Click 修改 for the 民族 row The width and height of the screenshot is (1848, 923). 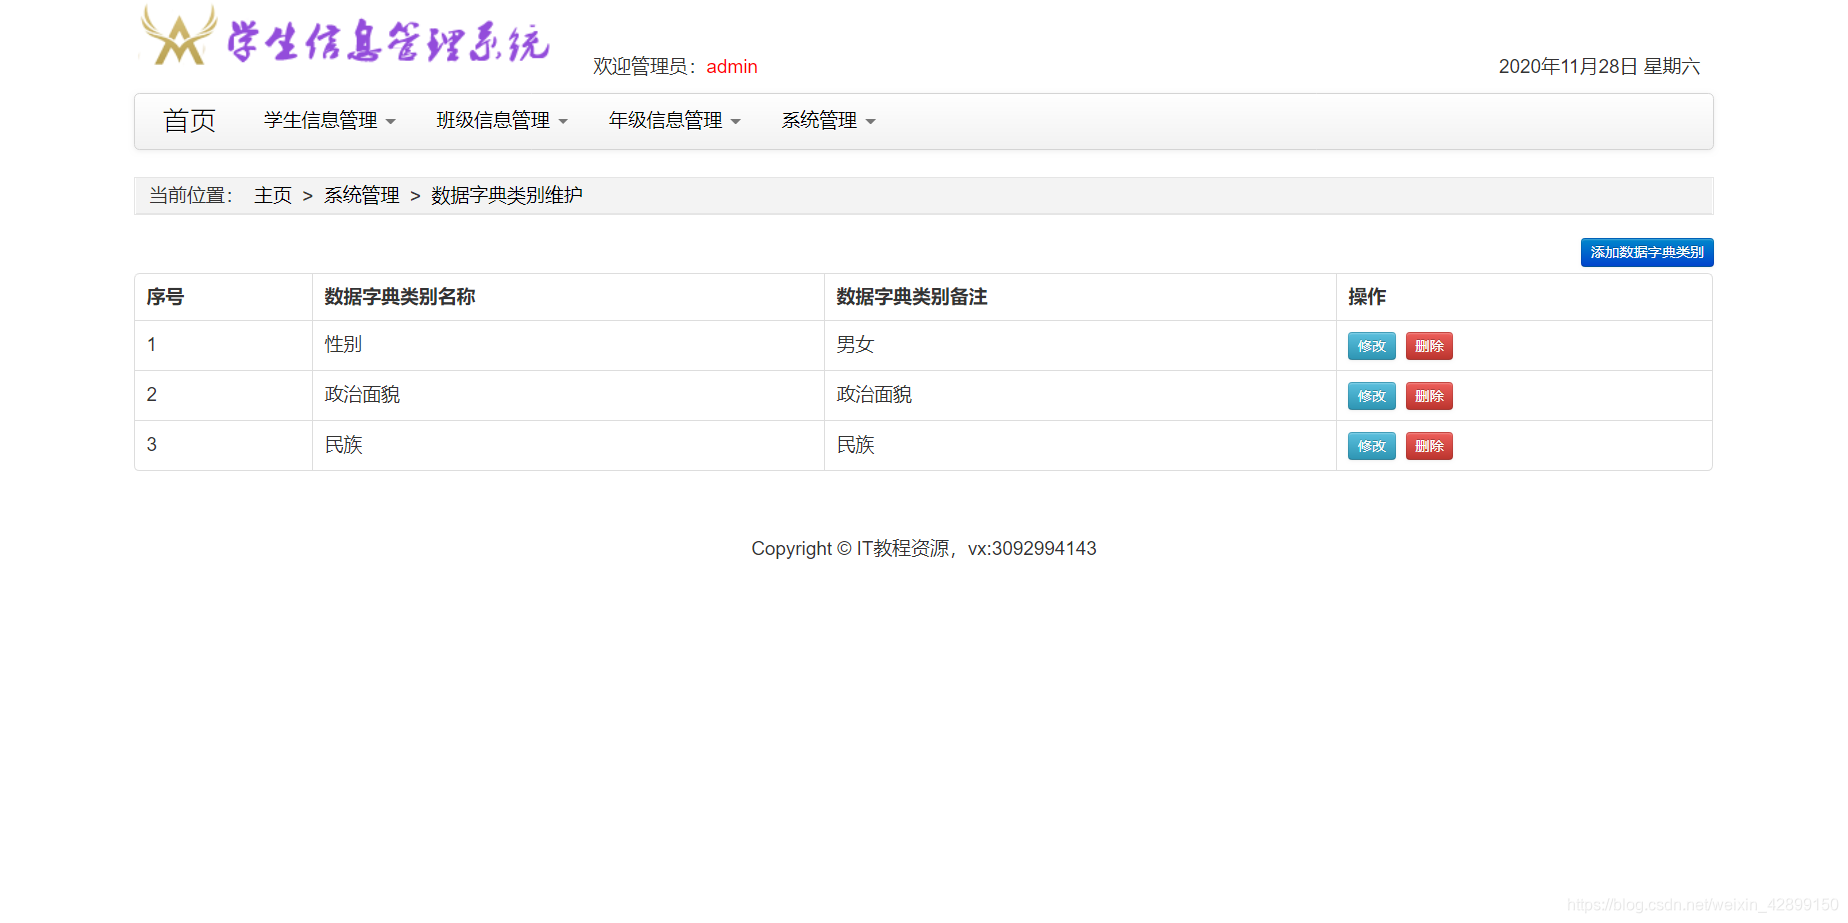pyautogui.click(x=1371, y=446)
